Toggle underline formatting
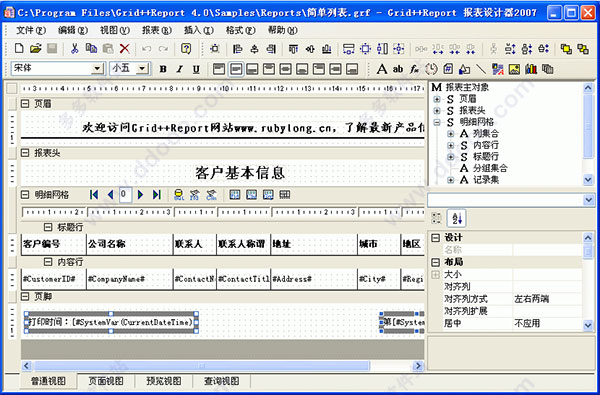600x395 pixels. [x=196, y=69]
